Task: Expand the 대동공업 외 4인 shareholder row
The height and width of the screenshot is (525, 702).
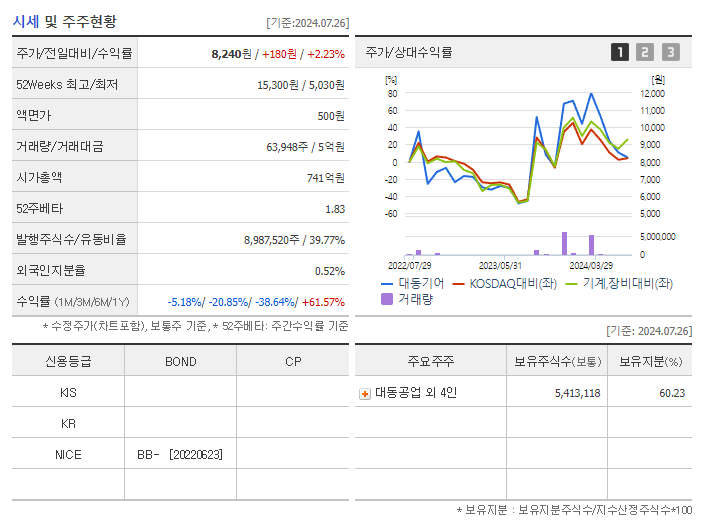Action: pyautogui.click(x=365, y=394)
